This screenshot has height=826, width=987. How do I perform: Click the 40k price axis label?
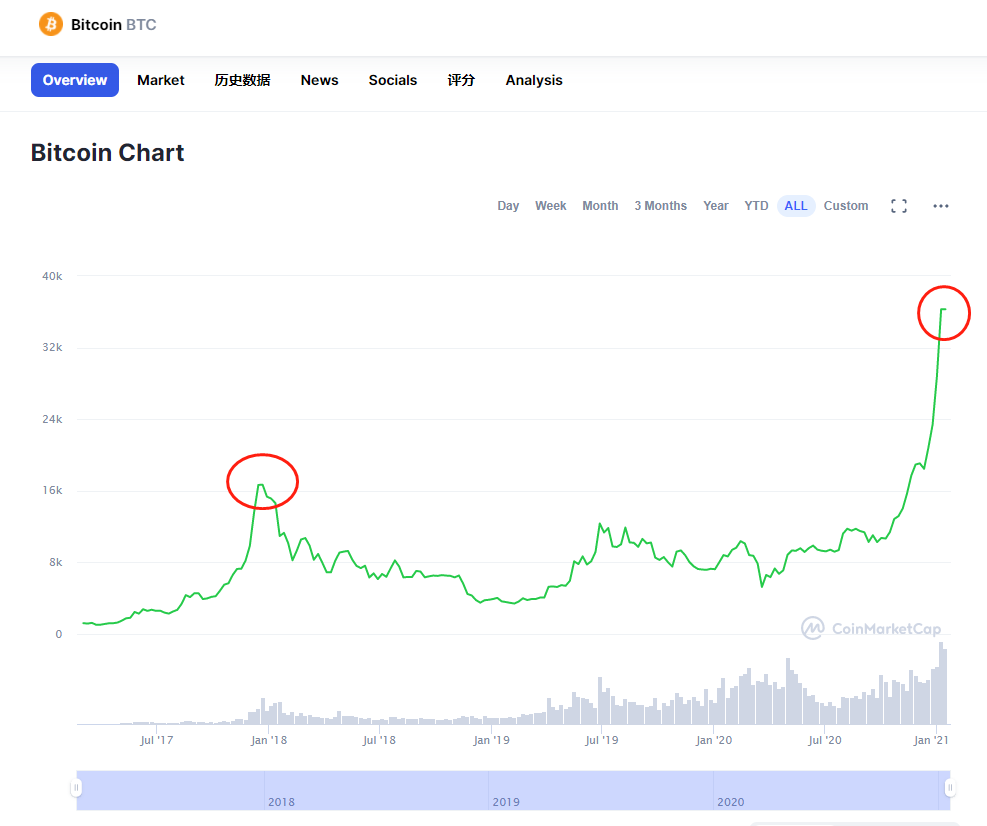tap(52, 276)
